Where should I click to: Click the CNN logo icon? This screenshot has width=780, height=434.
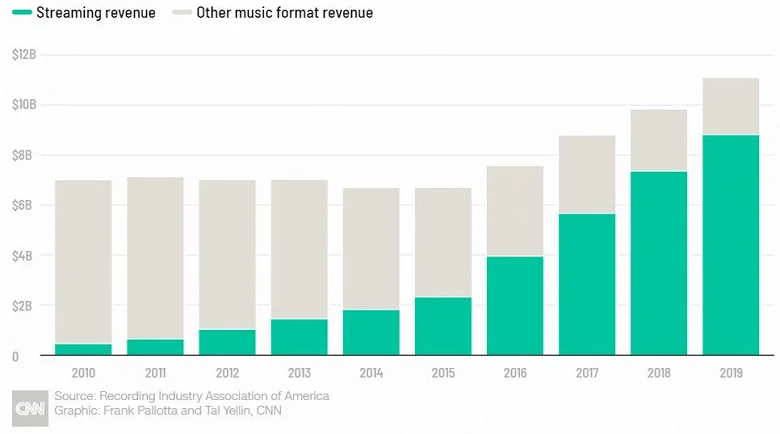click(x=30, y=408)
